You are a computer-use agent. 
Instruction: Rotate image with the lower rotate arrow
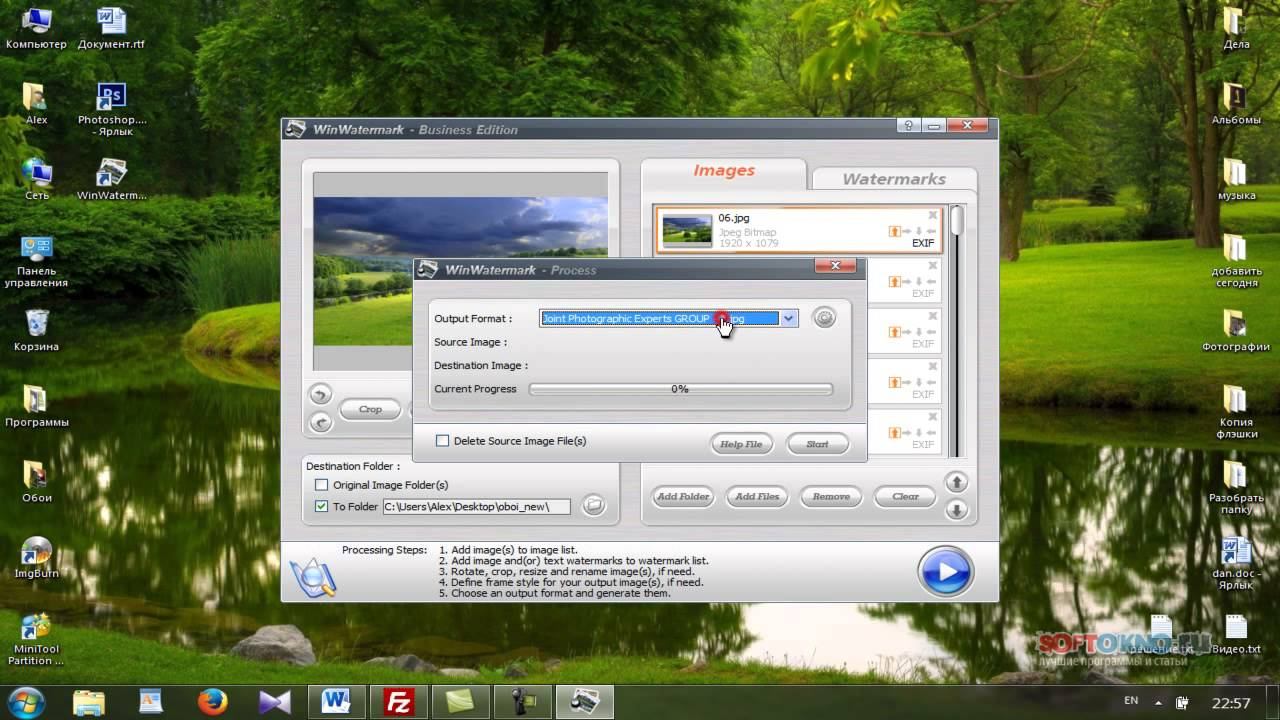point(320,422)
